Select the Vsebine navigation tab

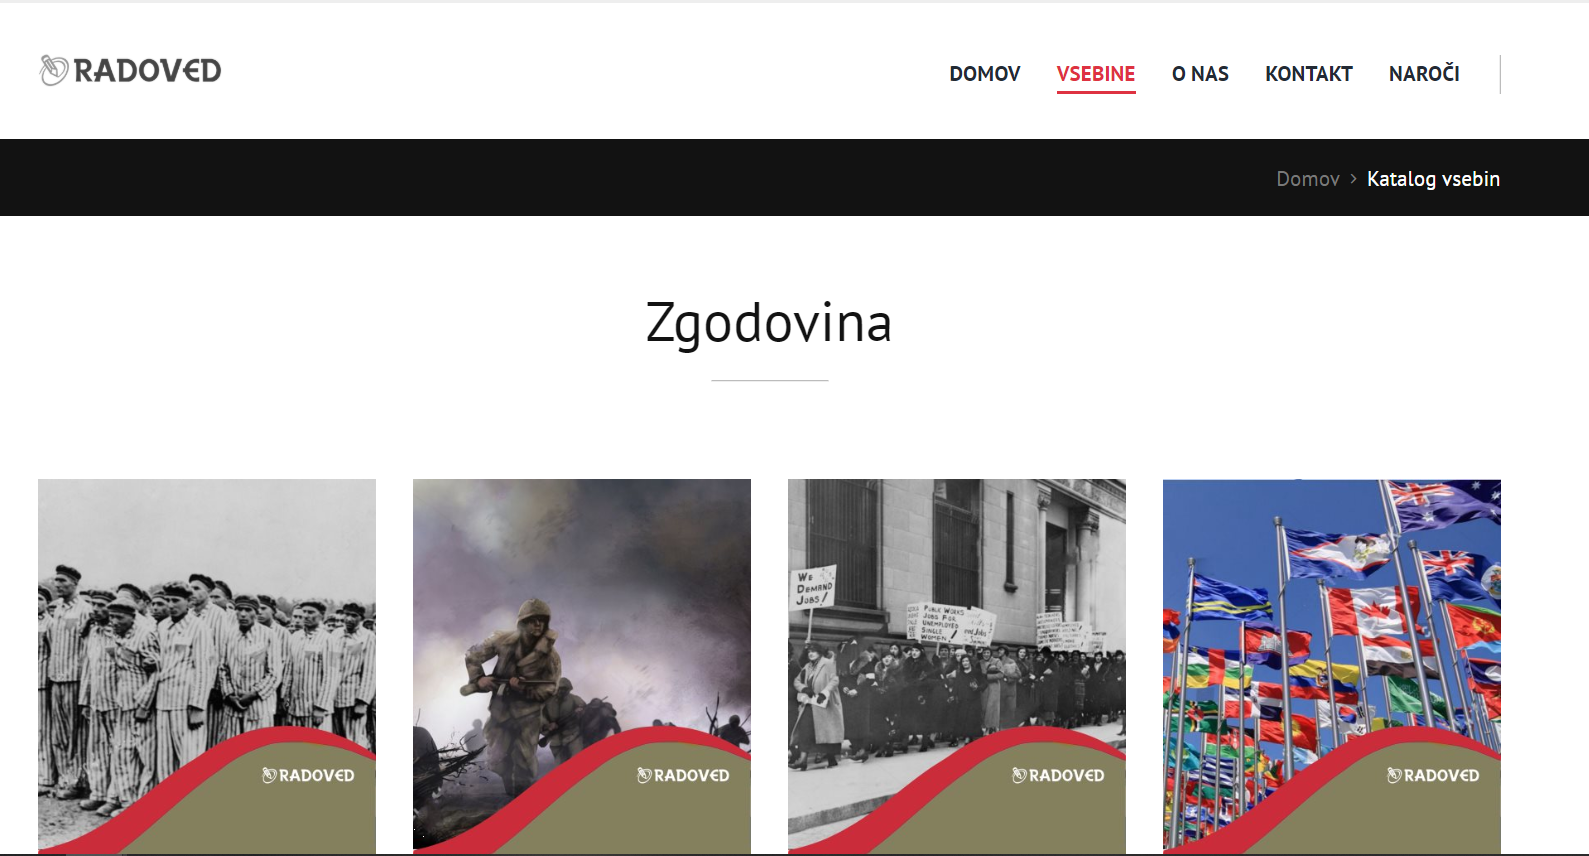pos(1096,74)
